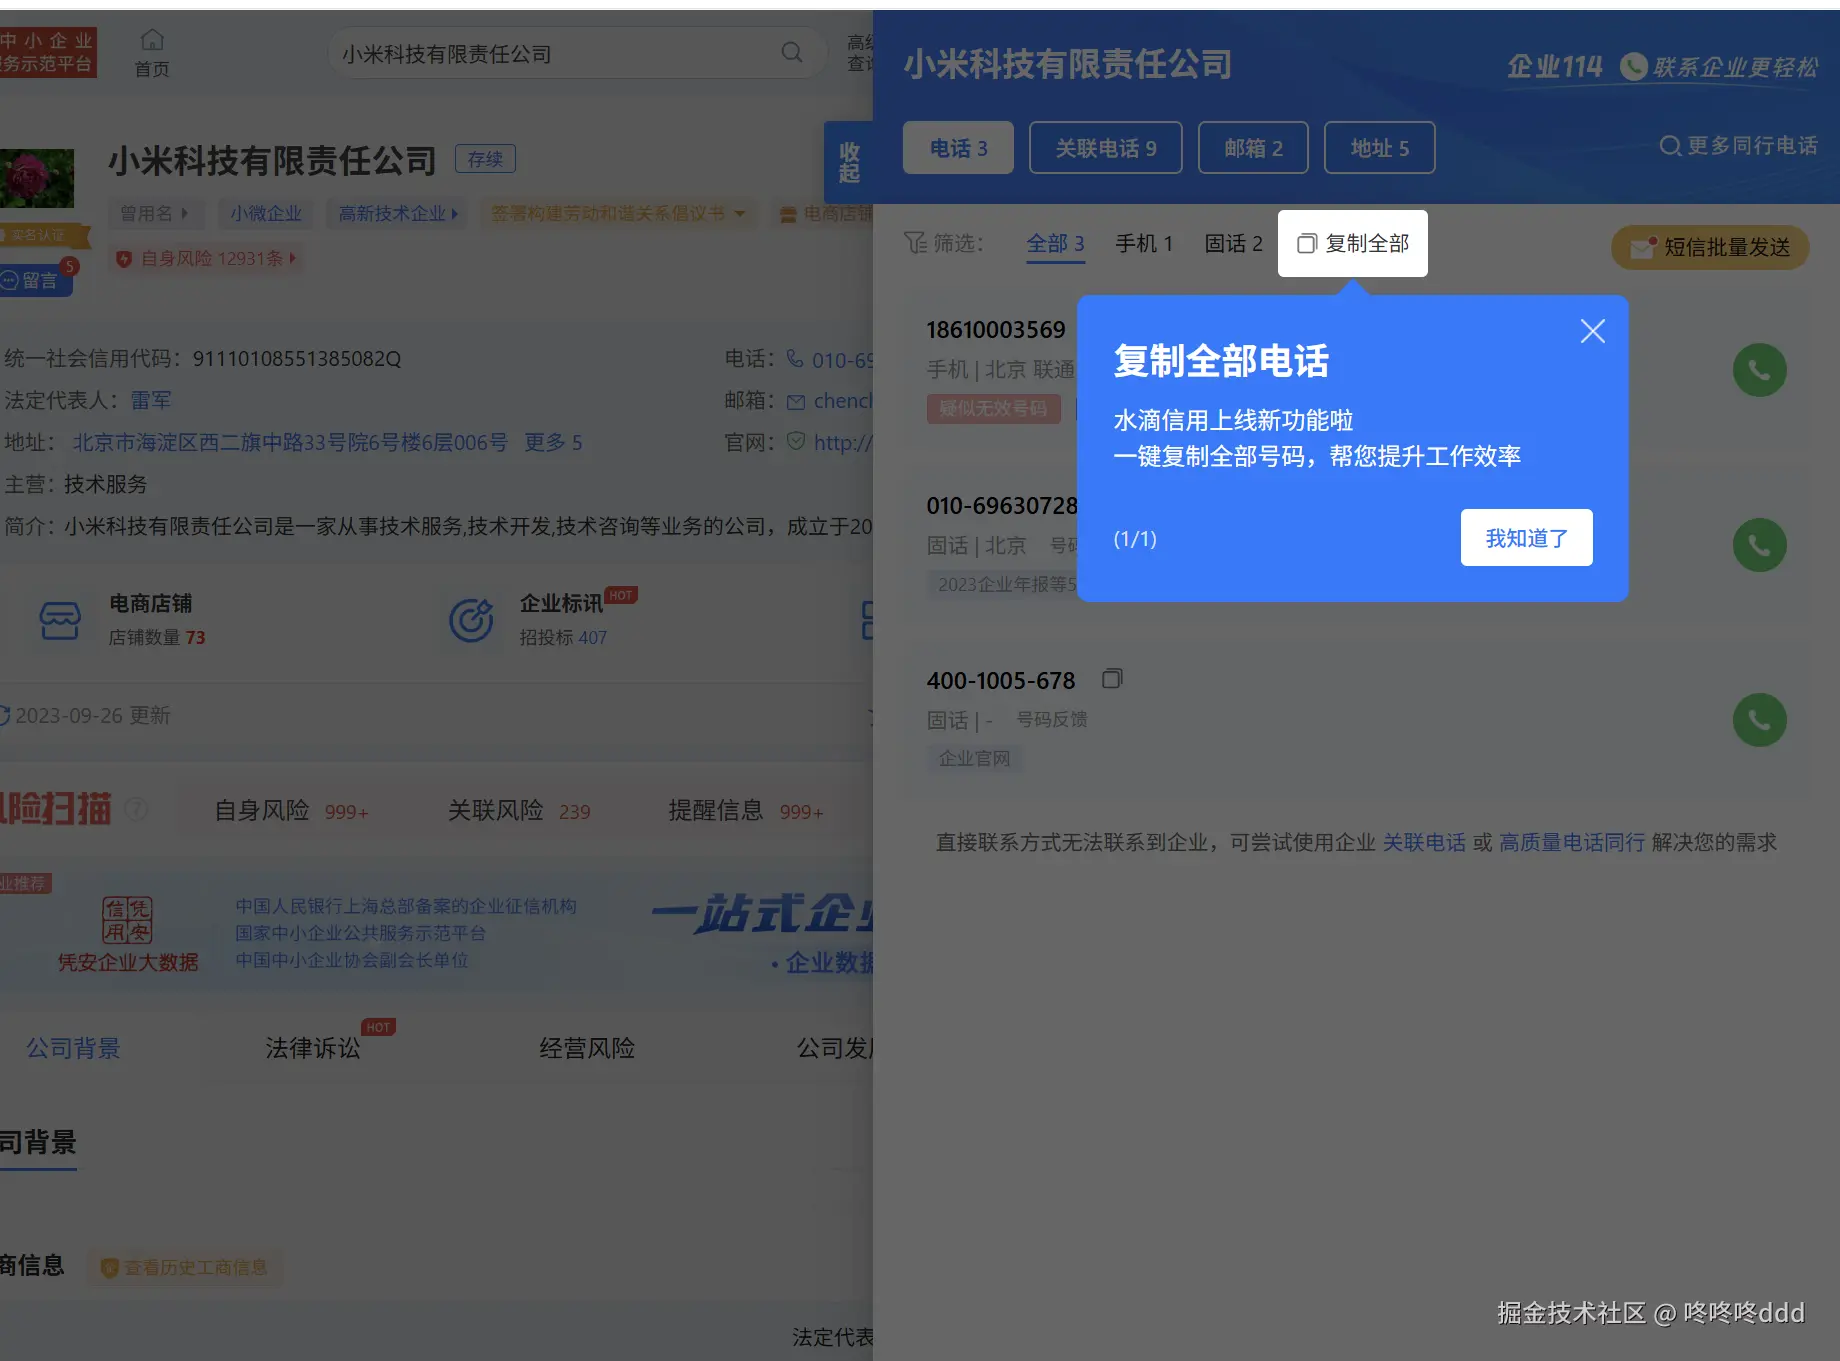Click the 企业标讯 target icon
1840x1361 pixels.
pyautogui.click(x=471, y=620)
